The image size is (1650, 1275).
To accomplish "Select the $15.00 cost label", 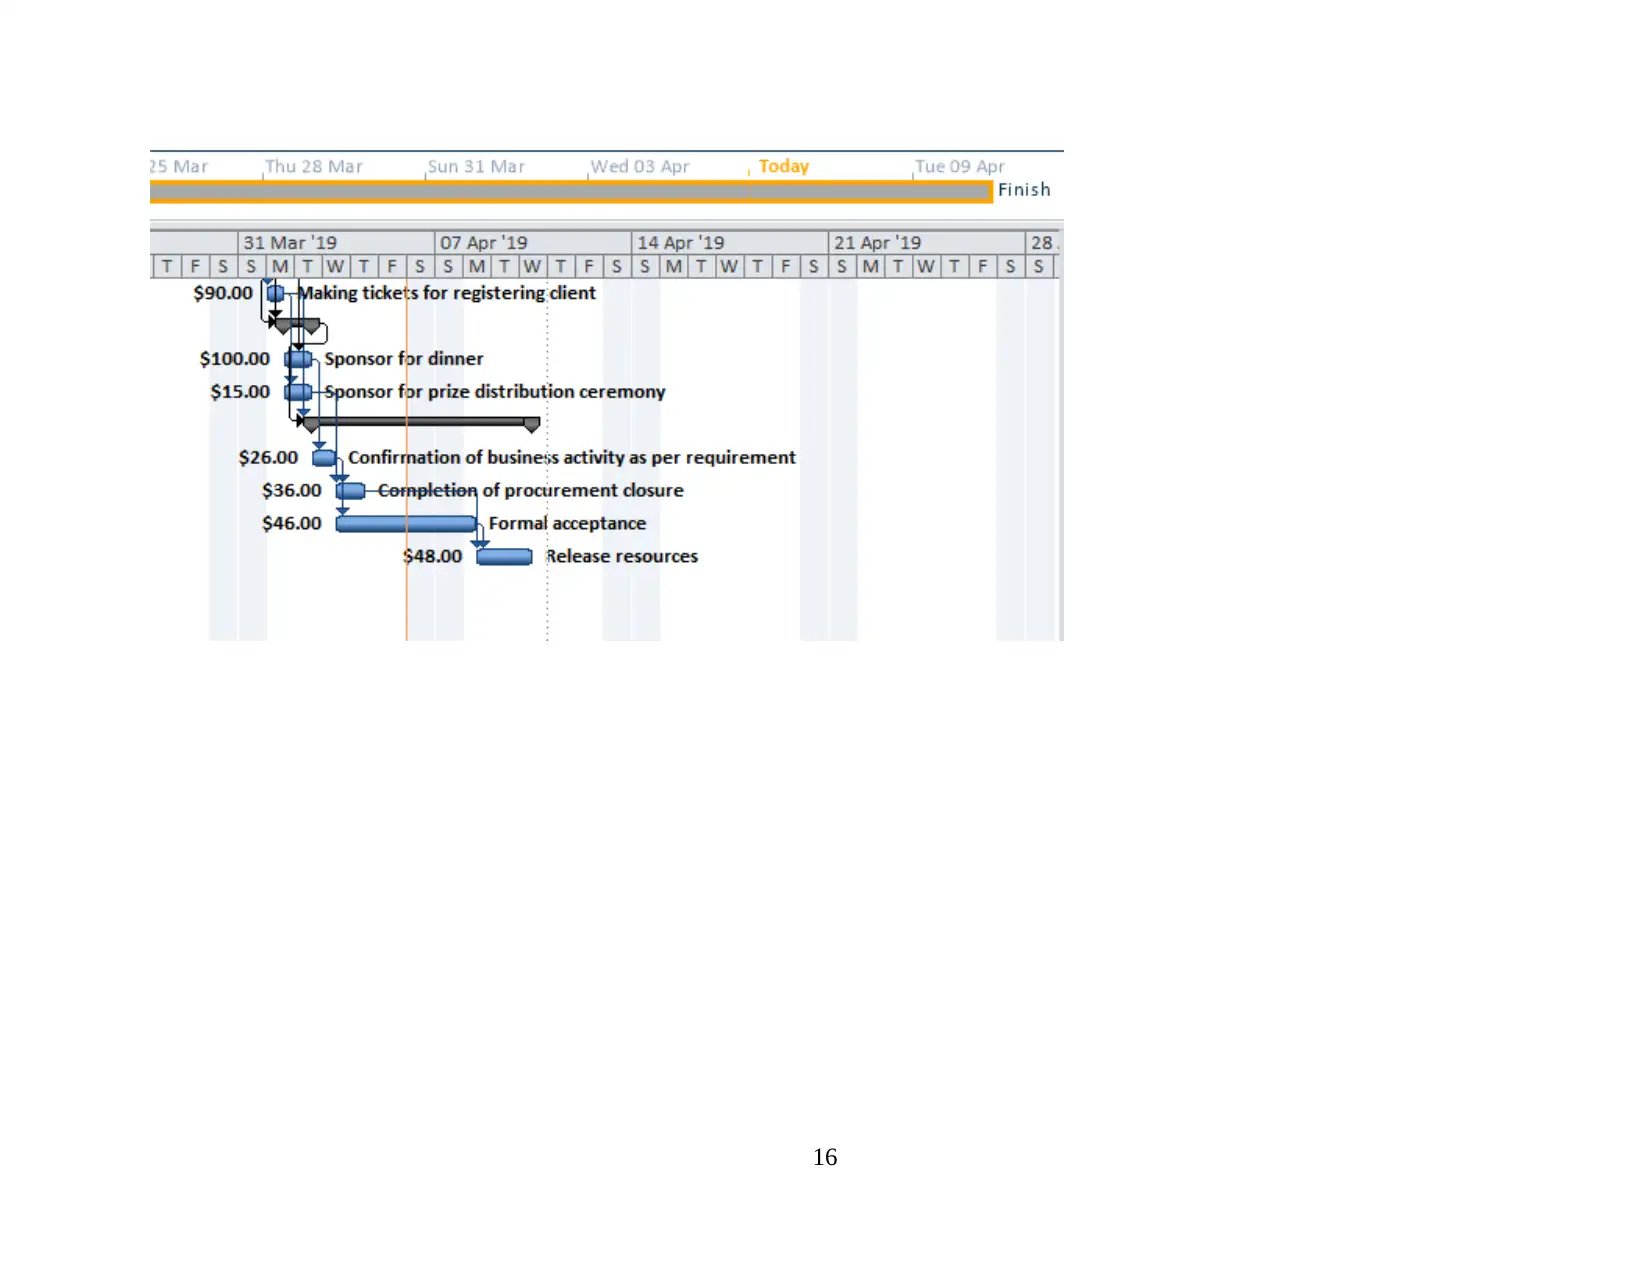I will click(x=240, y=392).
